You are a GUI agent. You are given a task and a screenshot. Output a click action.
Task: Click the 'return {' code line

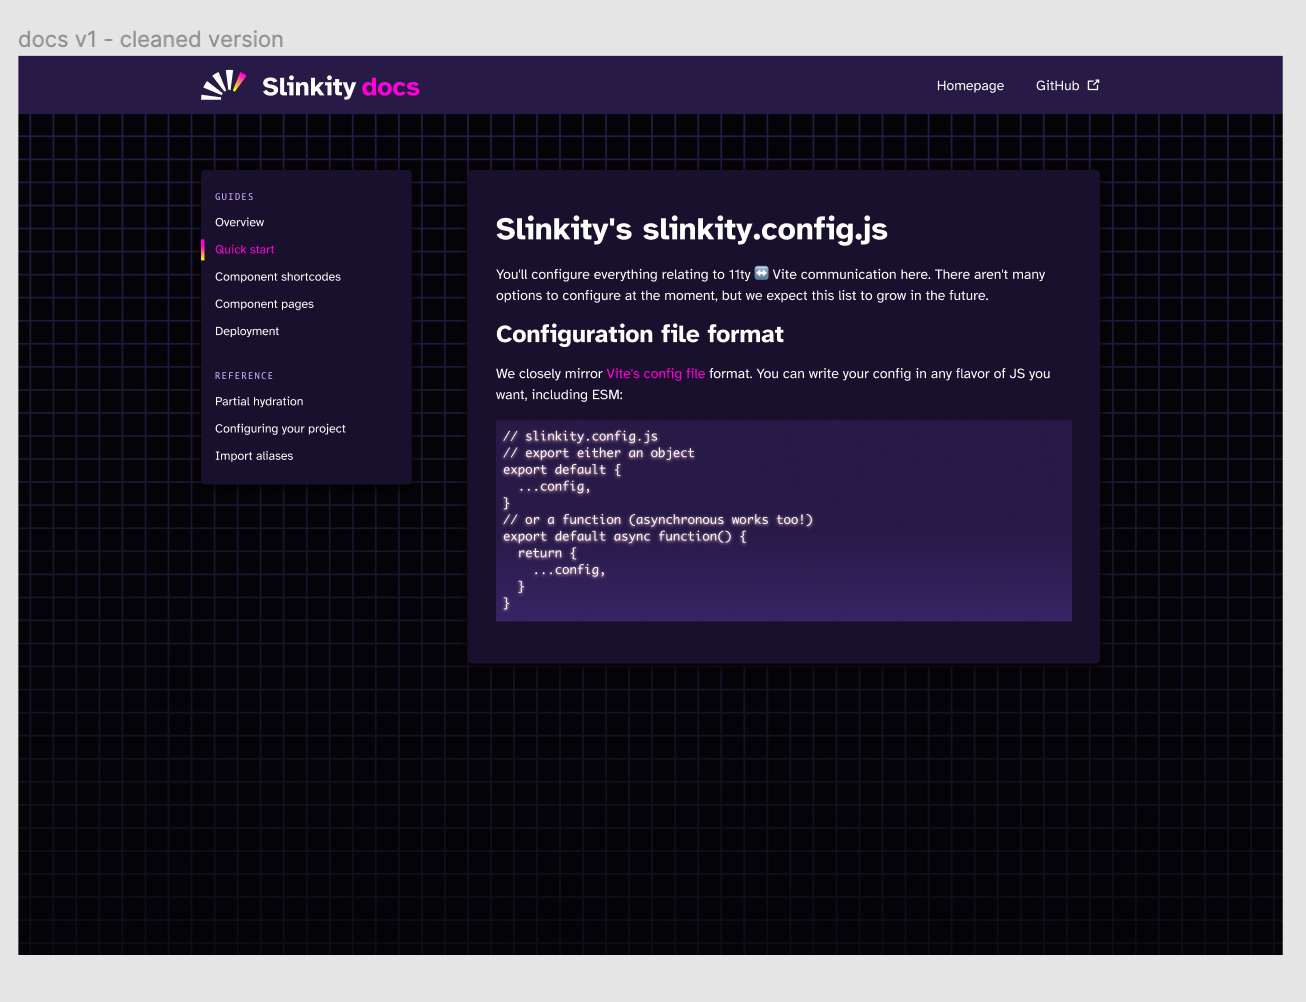[x=547, y=553]
